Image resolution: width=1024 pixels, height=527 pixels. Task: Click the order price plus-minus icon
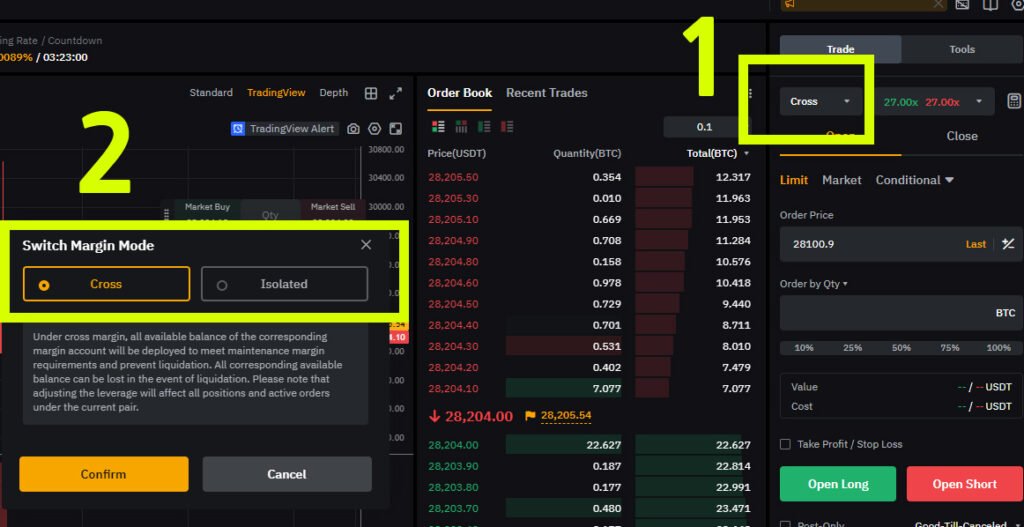pos(1008,244)
